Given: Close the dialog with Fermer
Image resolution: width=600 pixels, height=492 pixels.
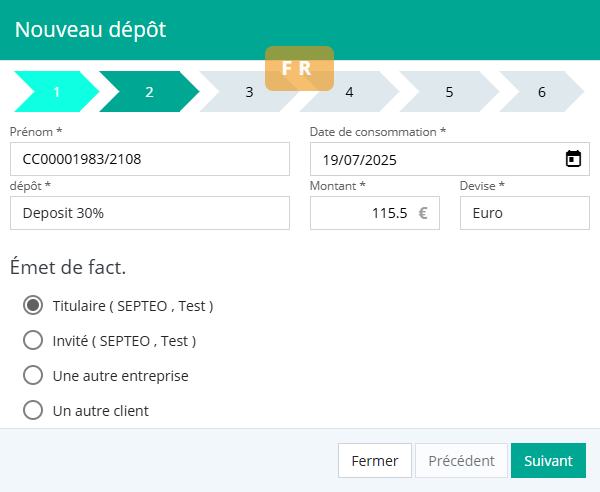Looking at the screenshot, I should tap(375, 461).
